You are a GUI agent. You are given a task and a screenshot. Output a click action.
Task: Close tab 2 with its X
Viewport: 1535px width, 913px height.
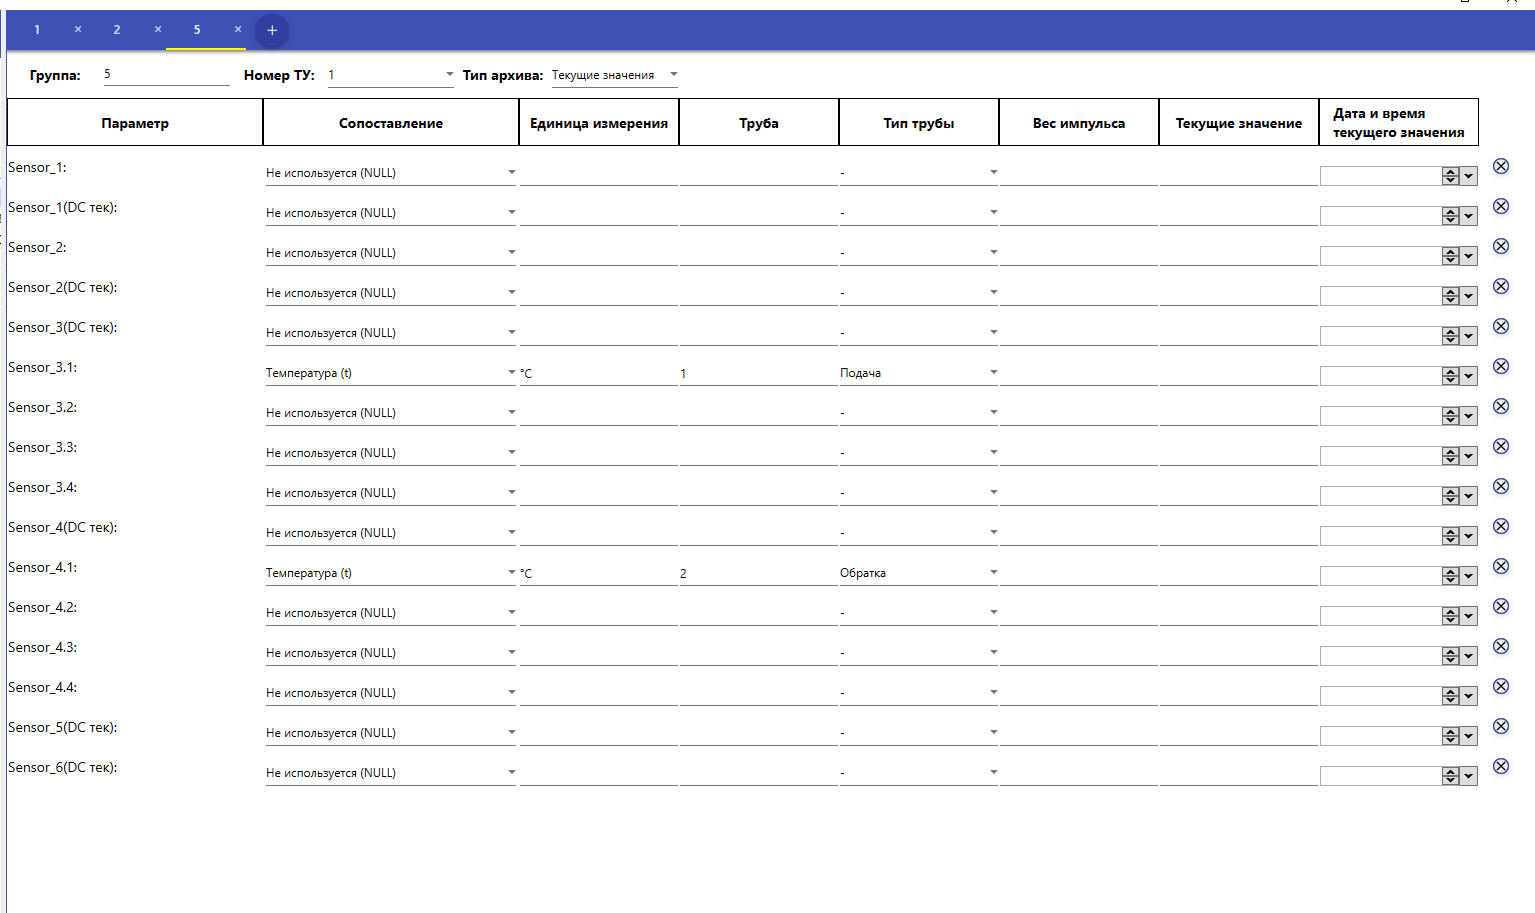(158, 29)
